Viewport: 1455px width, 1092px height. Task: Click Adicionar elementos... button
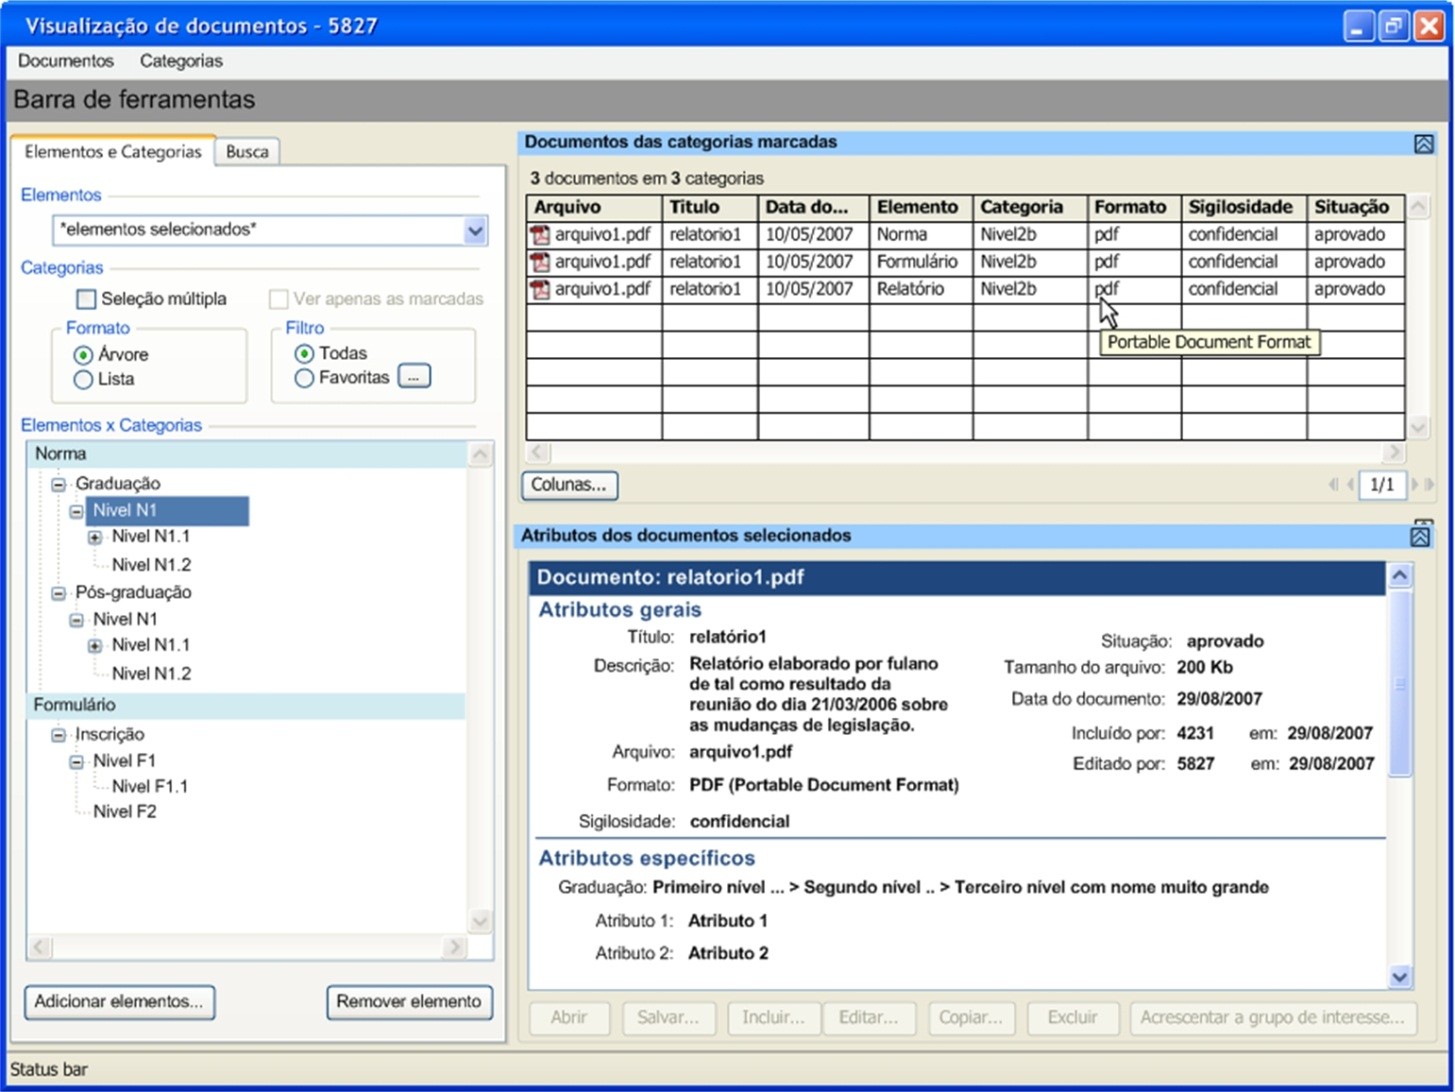point(119,1002)
